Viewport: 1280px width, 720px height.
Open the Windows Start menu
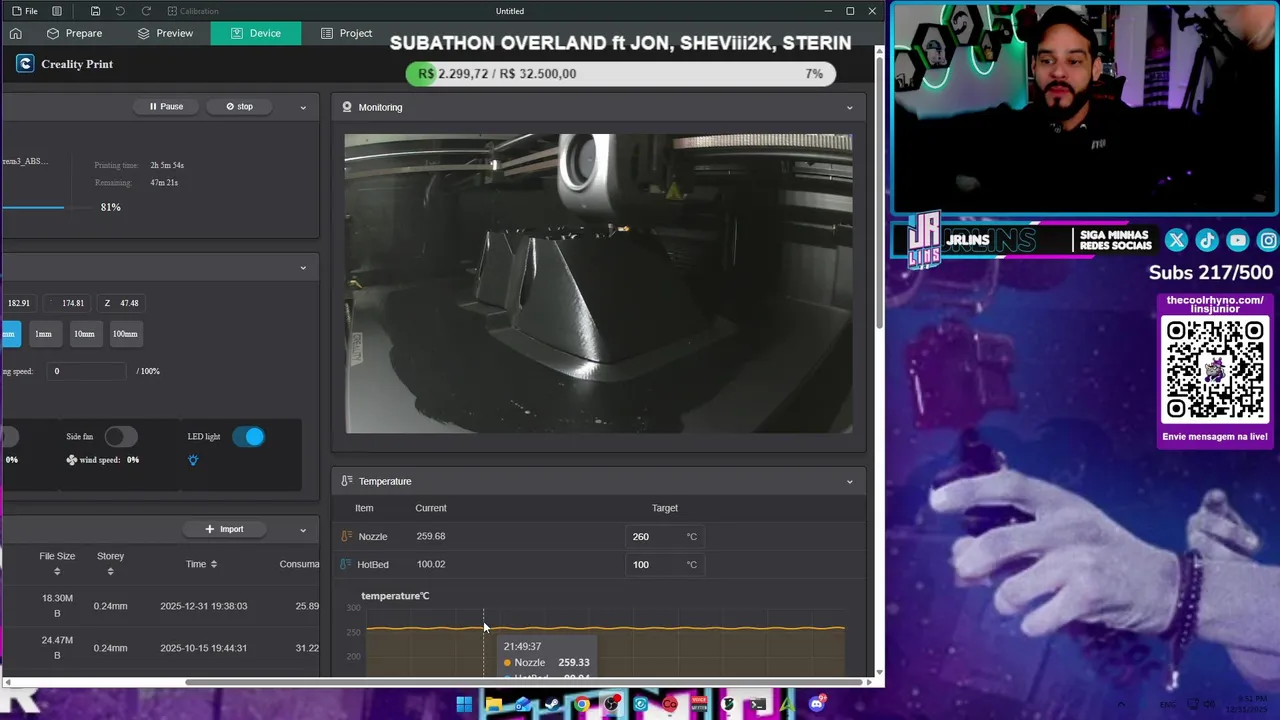tap(464, 704)
